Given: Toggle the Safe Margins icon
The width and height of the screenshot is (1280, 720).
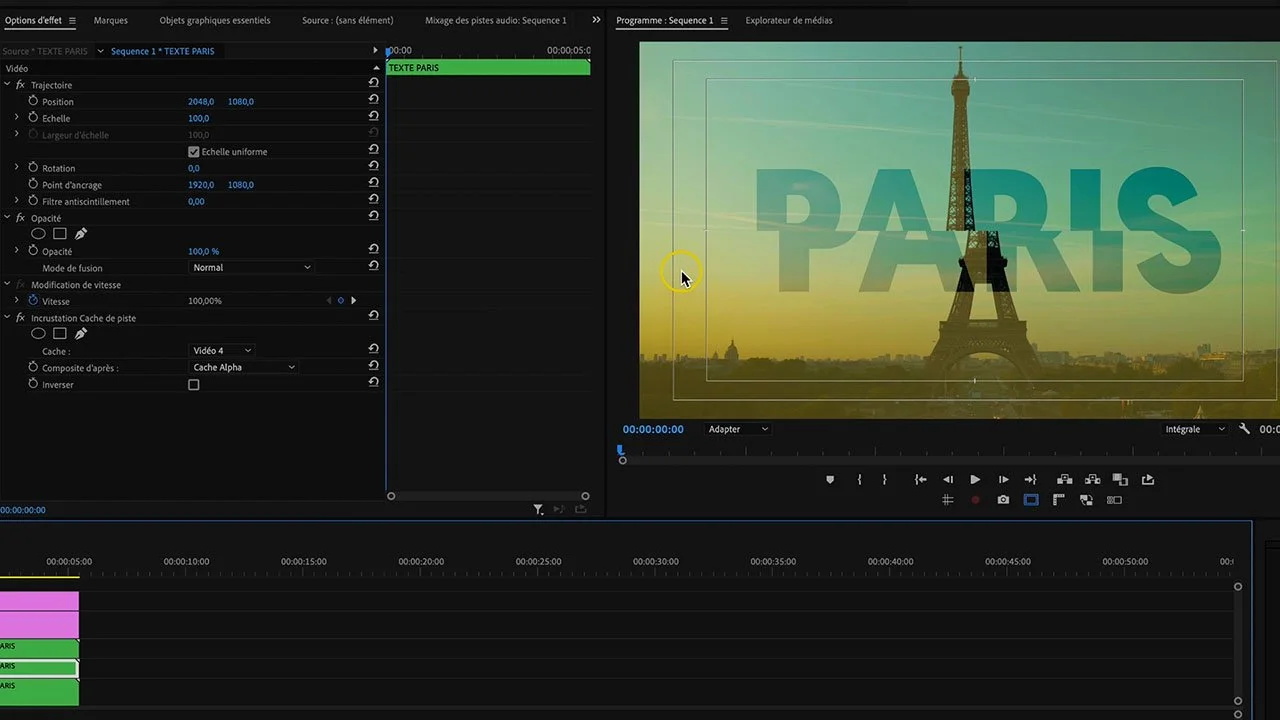Looking at the screenshot, I should pos(1031,500).
